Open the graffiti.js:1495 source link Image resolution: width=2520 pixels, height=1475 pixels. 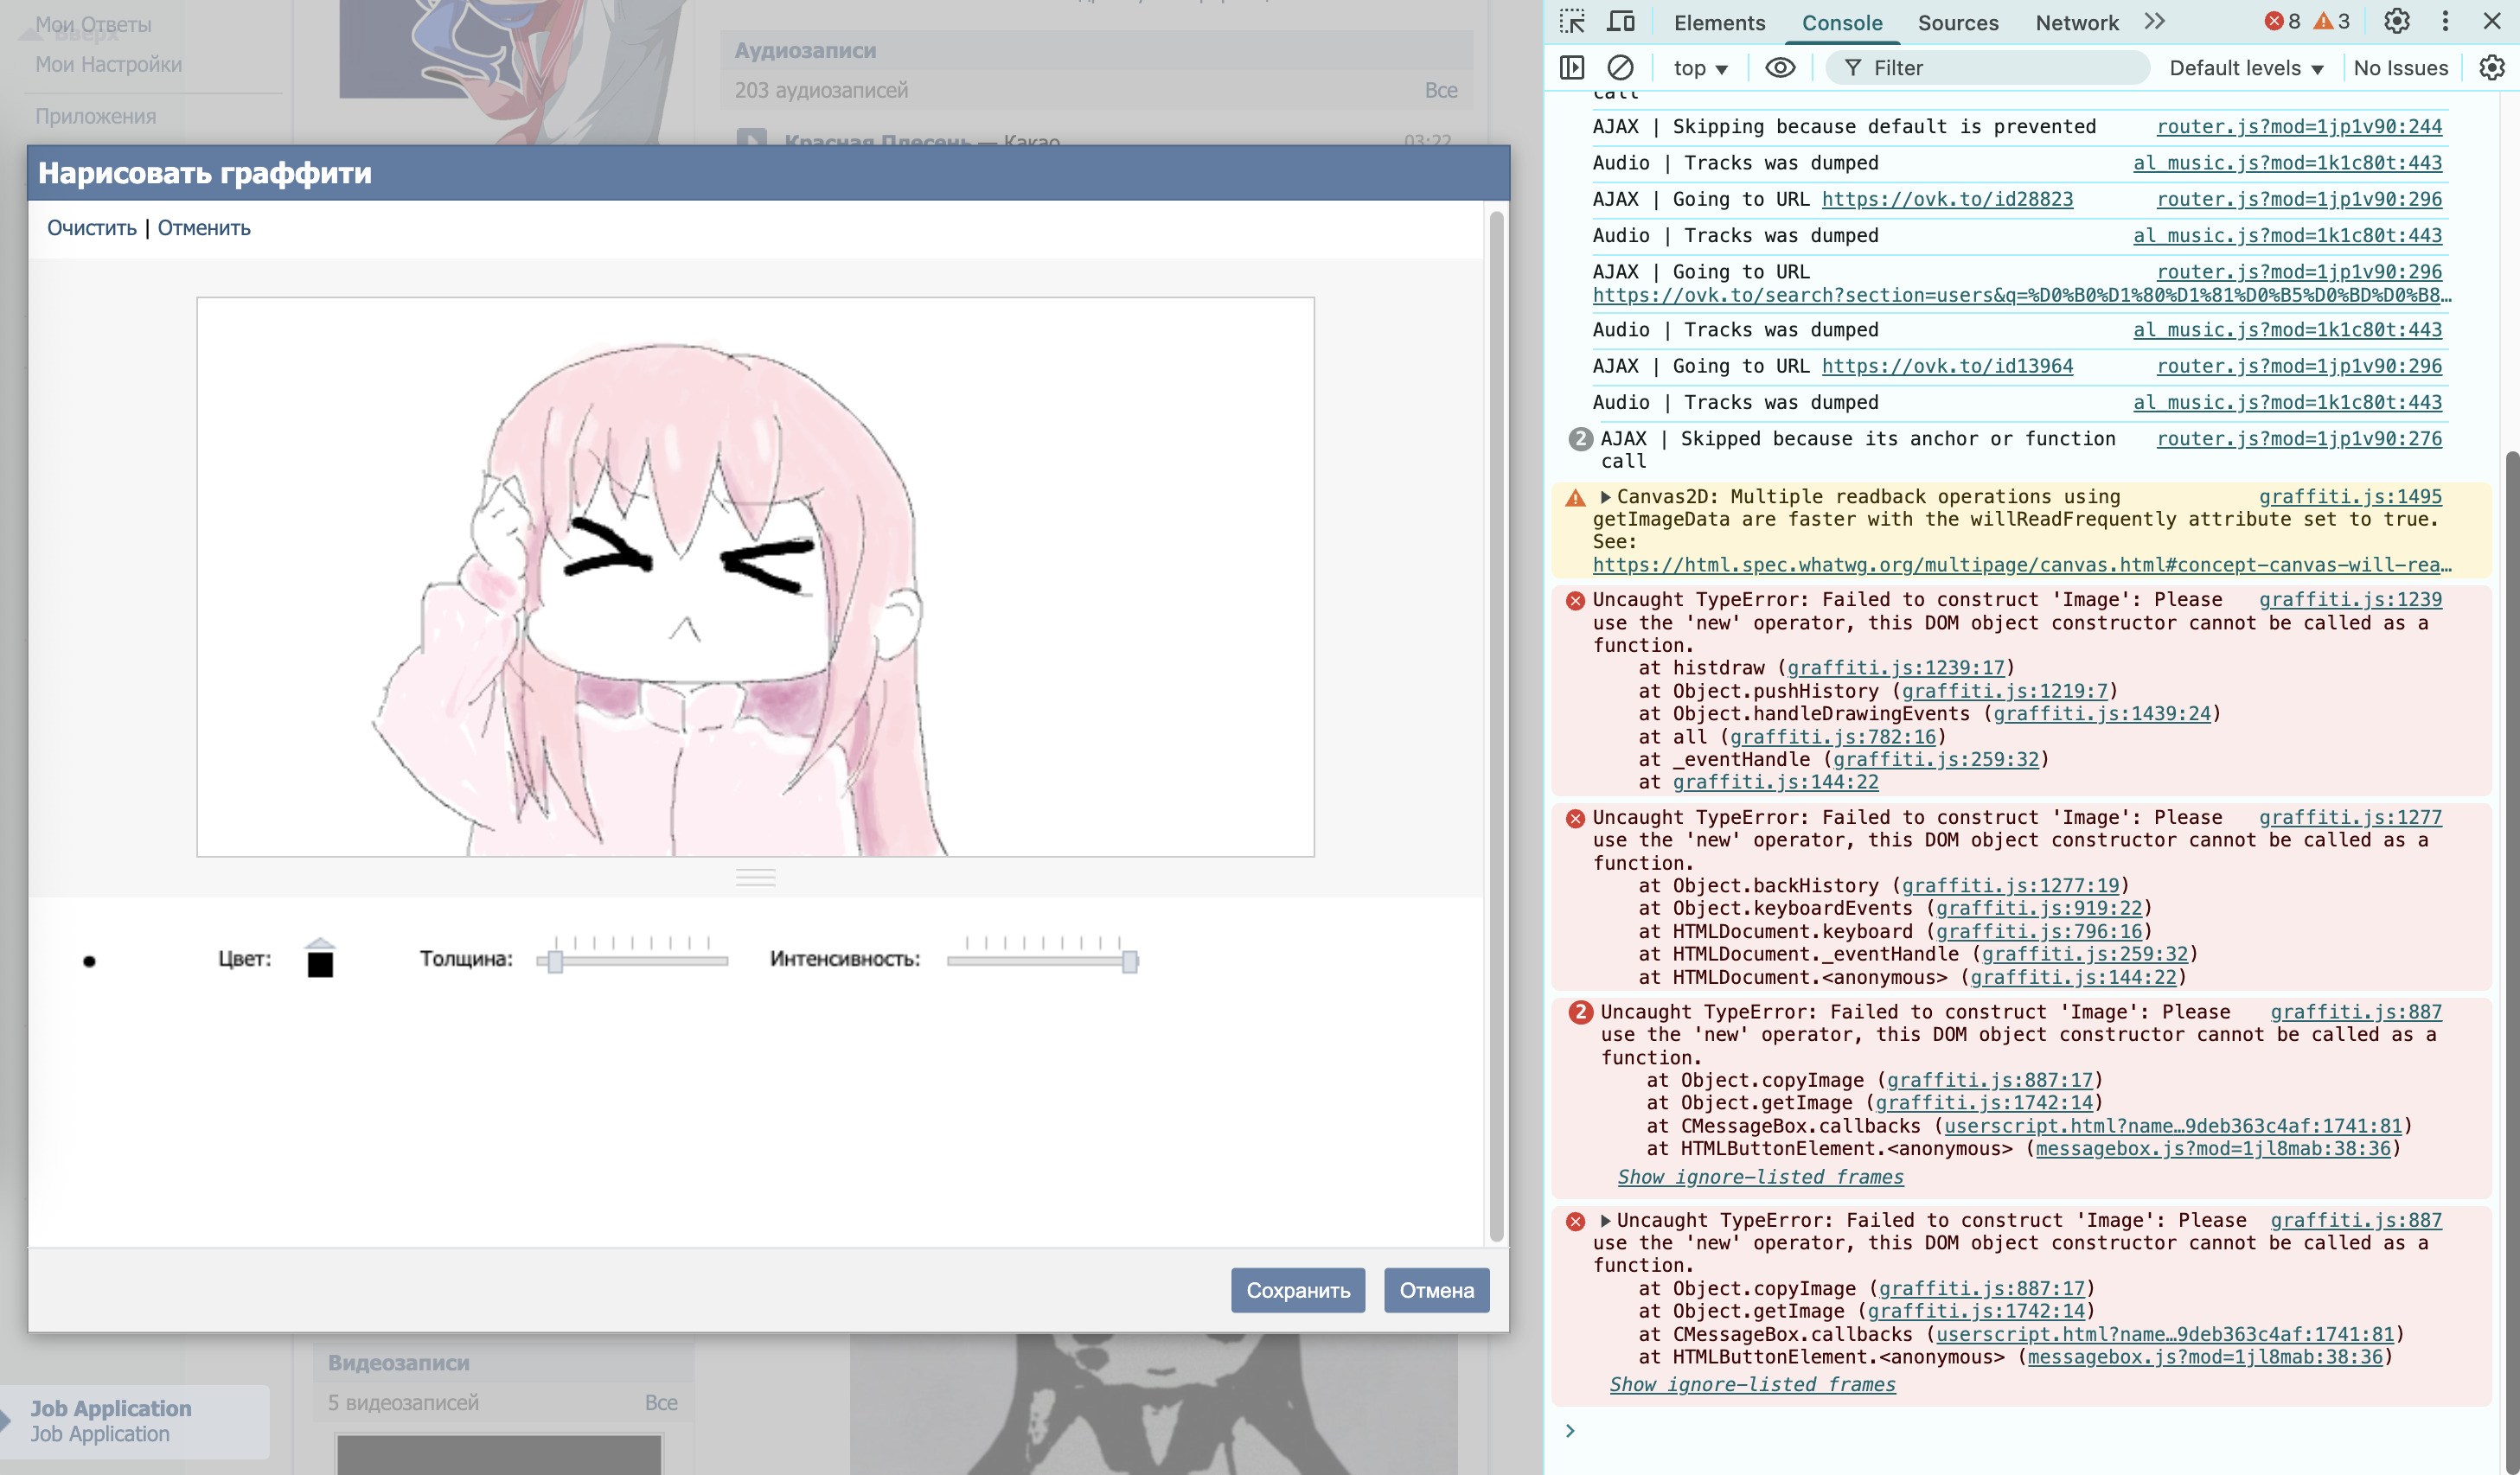[x=2350, y=497]
